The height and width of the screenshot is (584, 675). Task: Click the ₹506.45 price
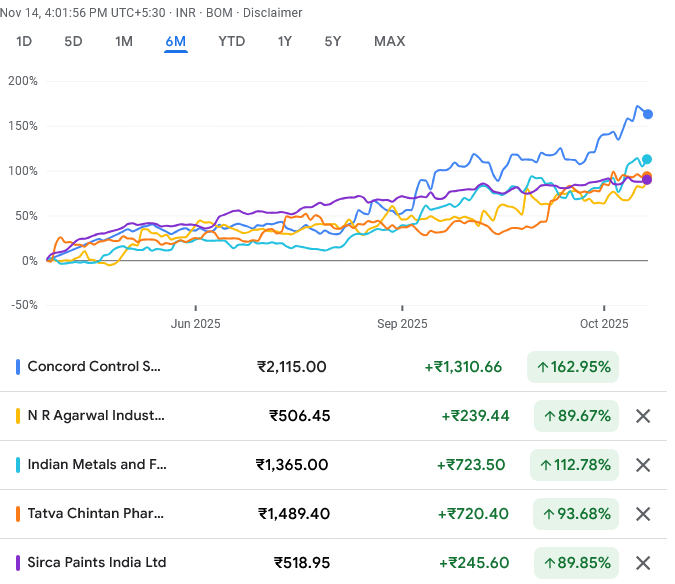pyautogui.click(x=300, y=416)
